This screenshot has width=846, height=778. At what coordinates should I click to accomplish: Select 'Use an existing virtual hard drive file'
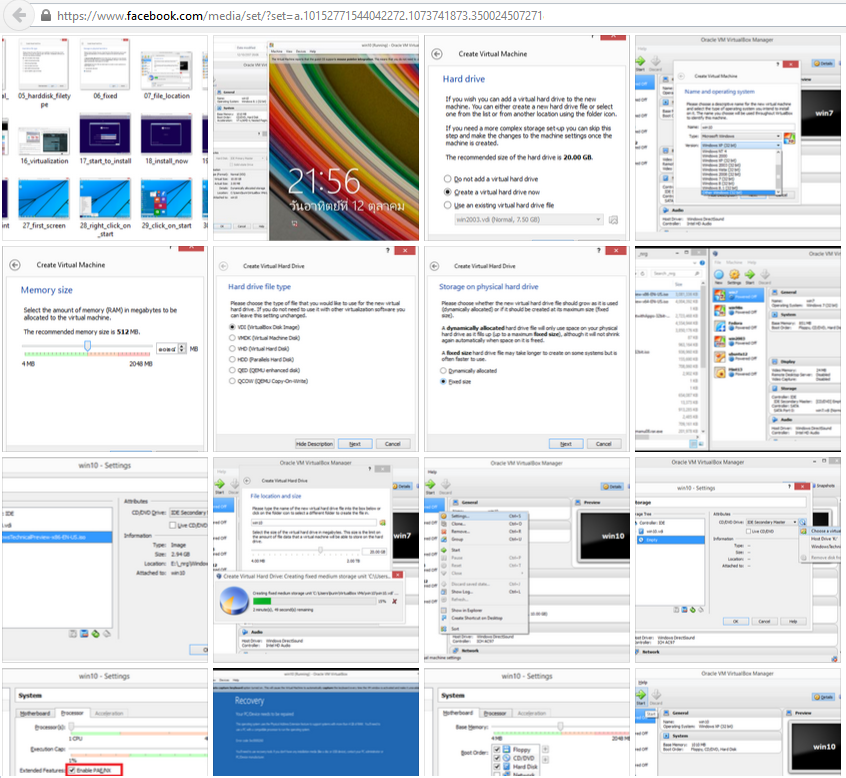pos(499,205)
